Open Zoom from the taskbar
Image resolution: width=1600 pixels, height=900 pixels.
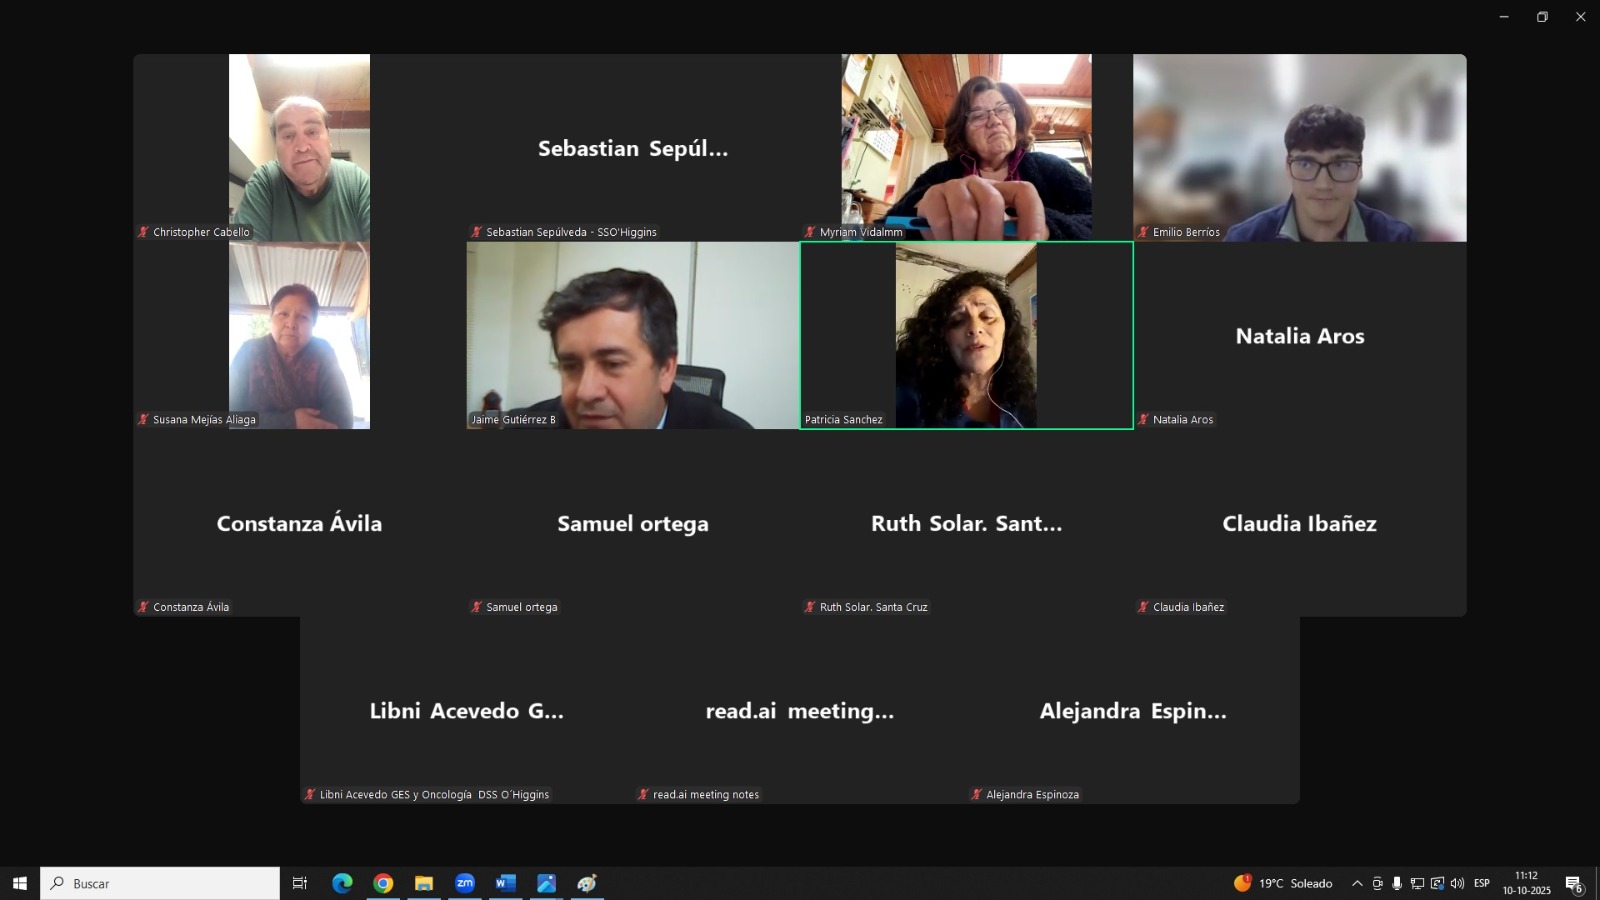tap(465, 883)
